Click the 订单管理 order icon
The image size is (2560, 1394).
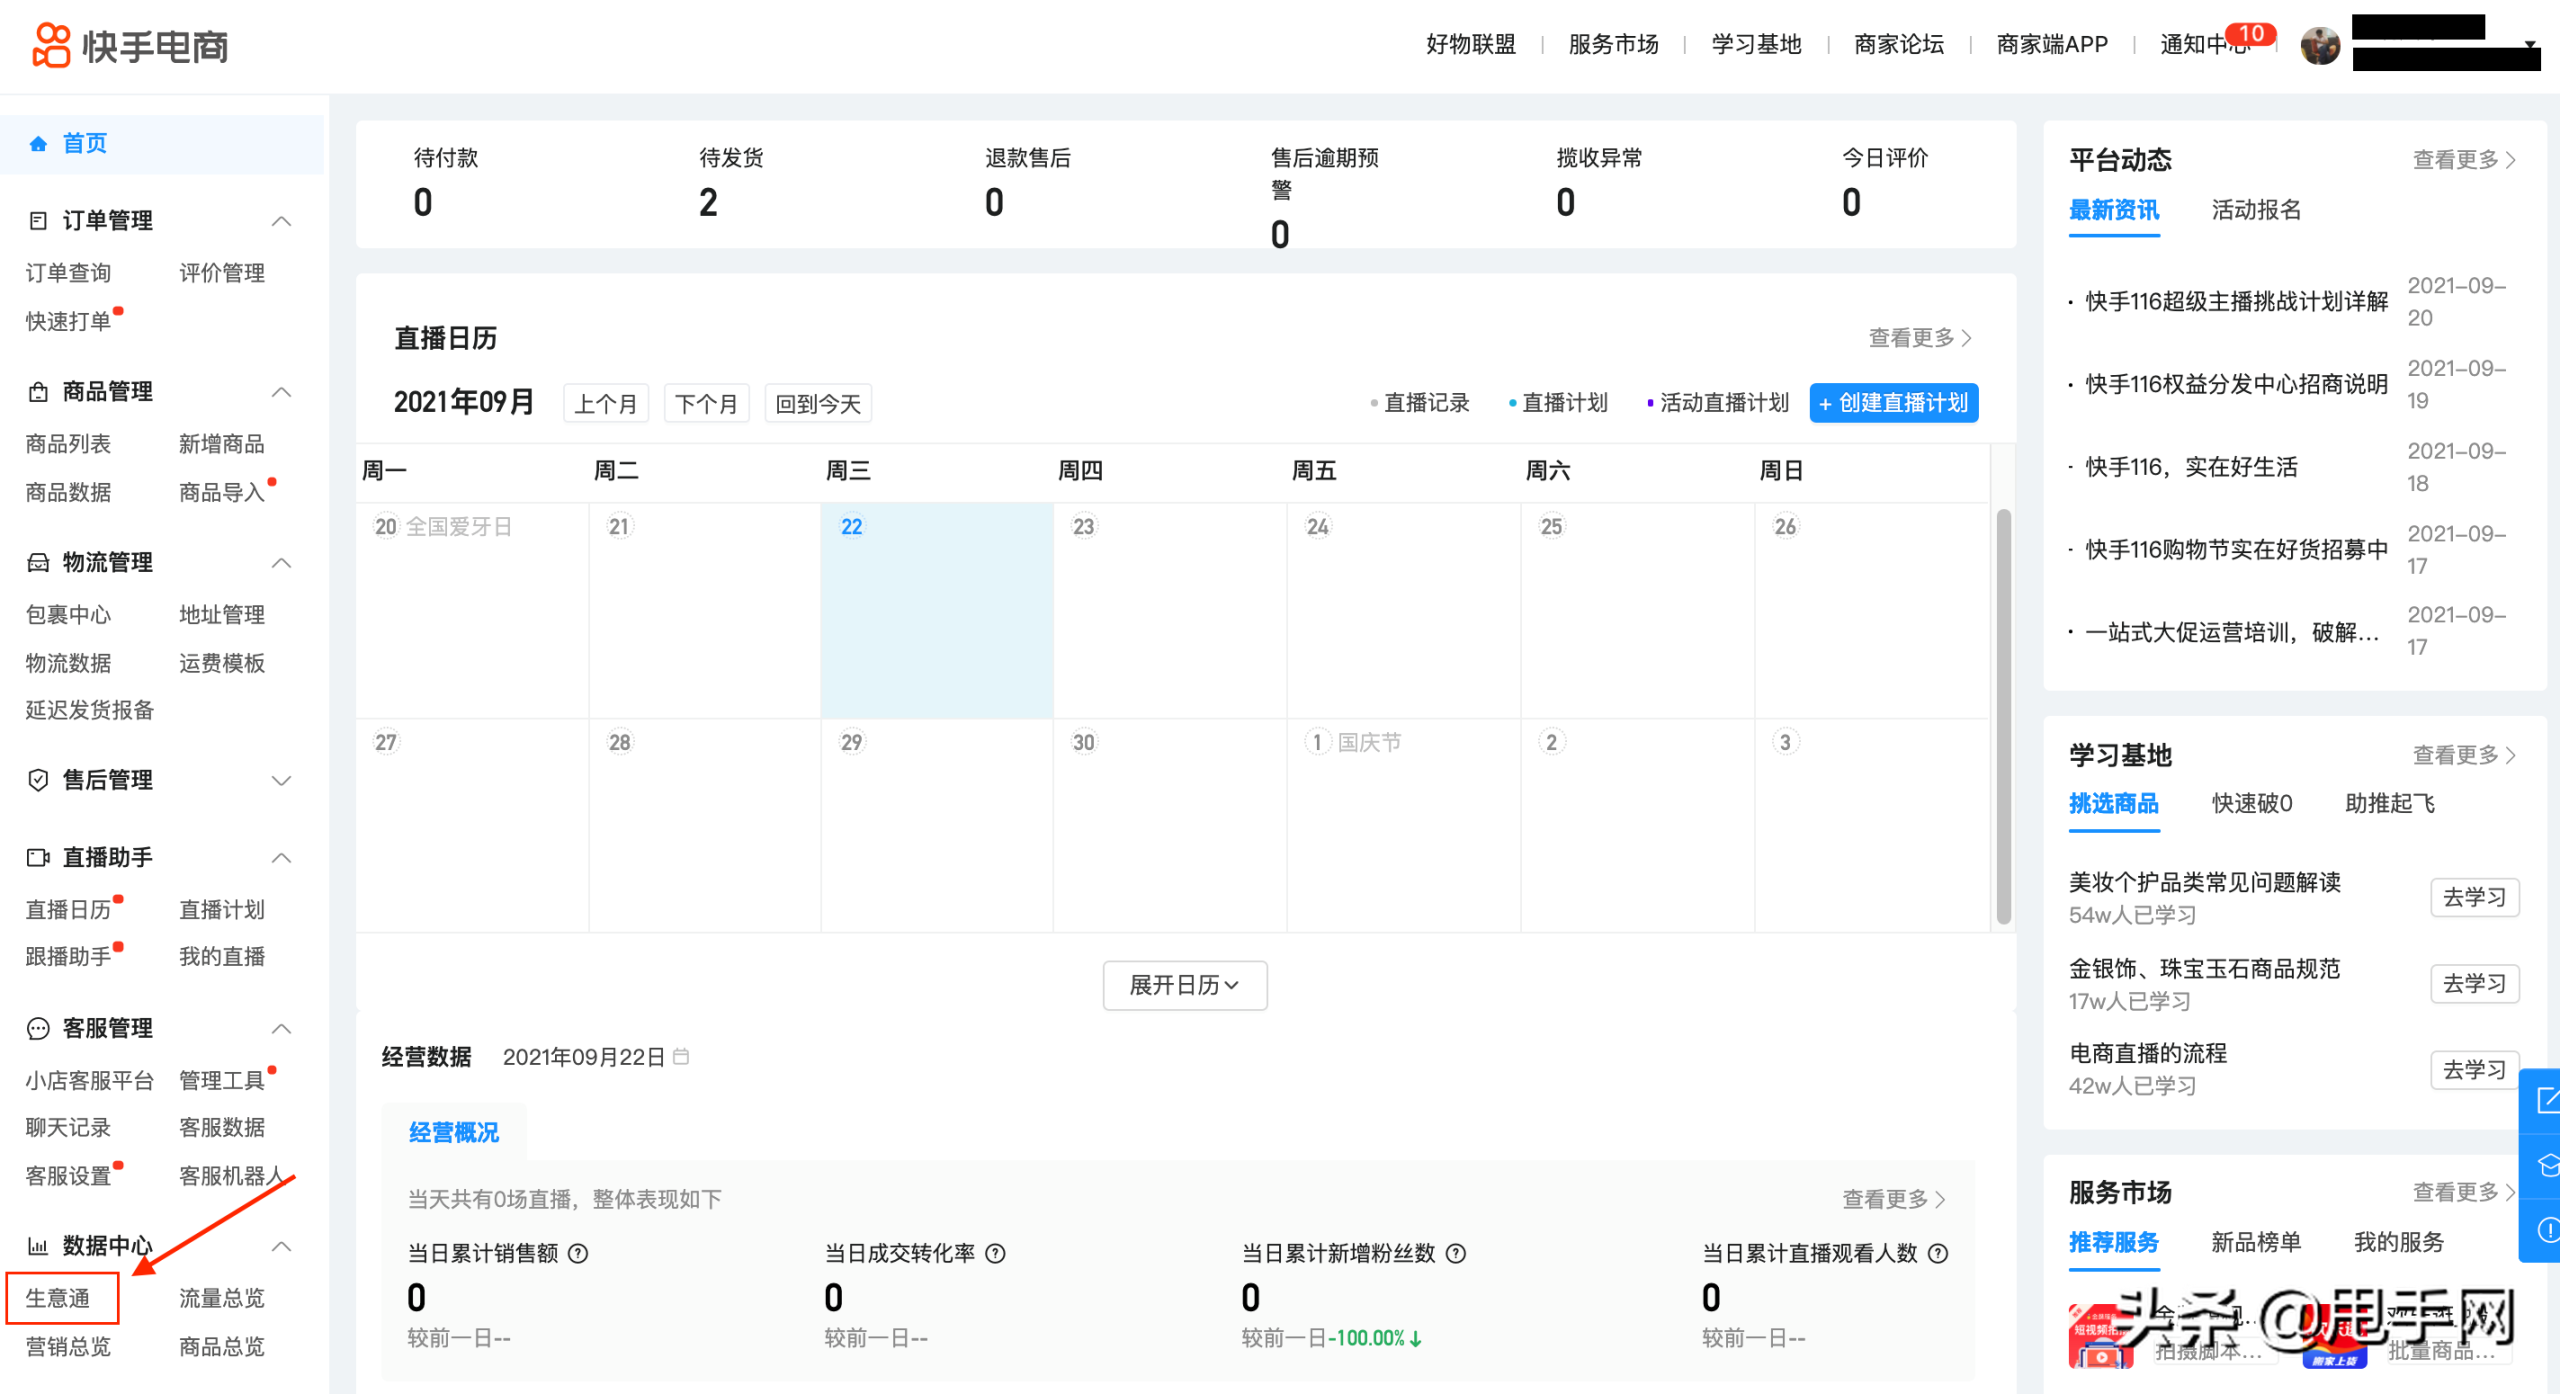[38, 220]
